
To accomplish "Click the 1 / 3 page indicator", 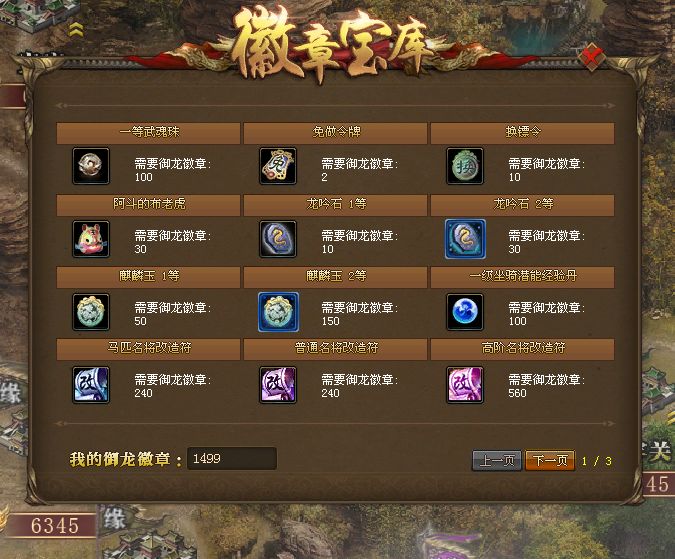I will point(596,461).
